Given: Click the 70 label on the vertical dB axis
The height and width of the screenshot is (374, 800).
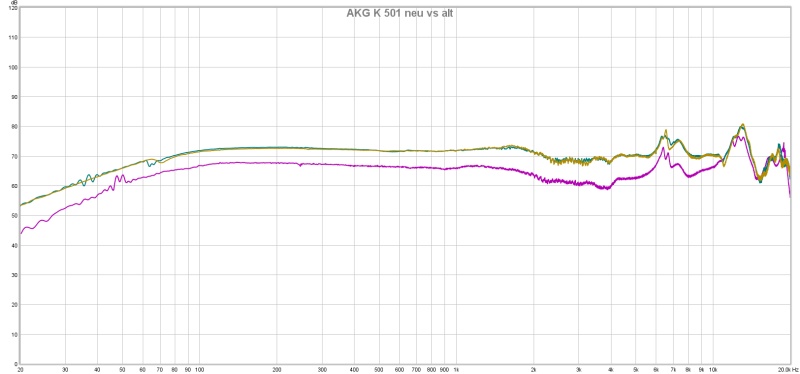Looking at the screenshot, I should click(14, 157).
